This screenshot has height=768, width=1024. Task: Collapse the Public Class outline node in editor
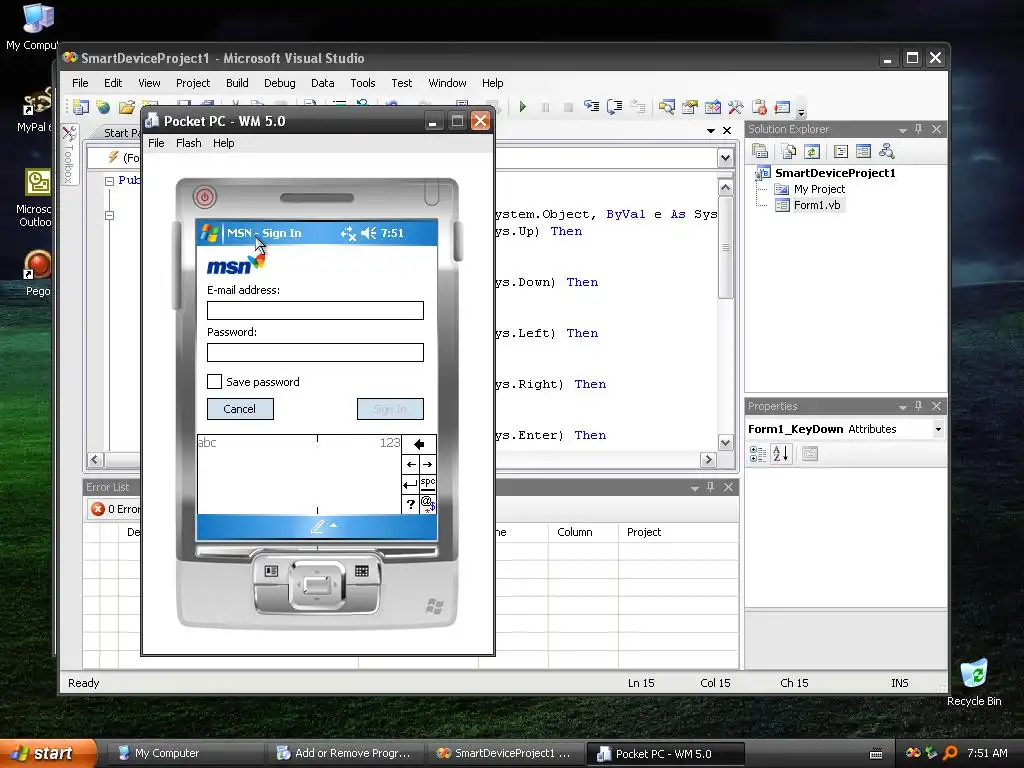pyautogui.click(x=110, y=181)
